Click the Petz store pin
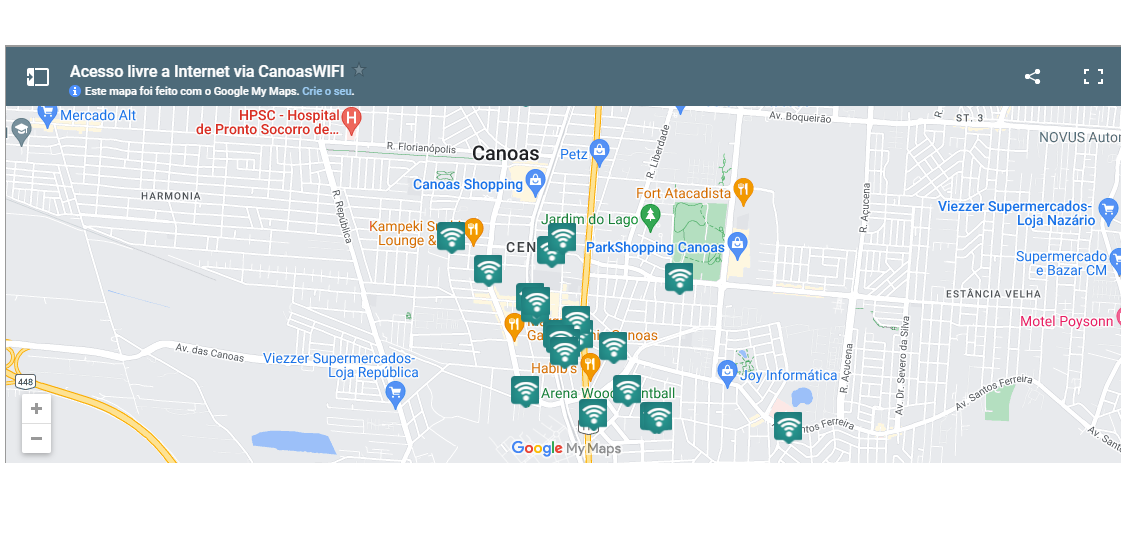The image size is (1121, 540). tap(600, 152)
